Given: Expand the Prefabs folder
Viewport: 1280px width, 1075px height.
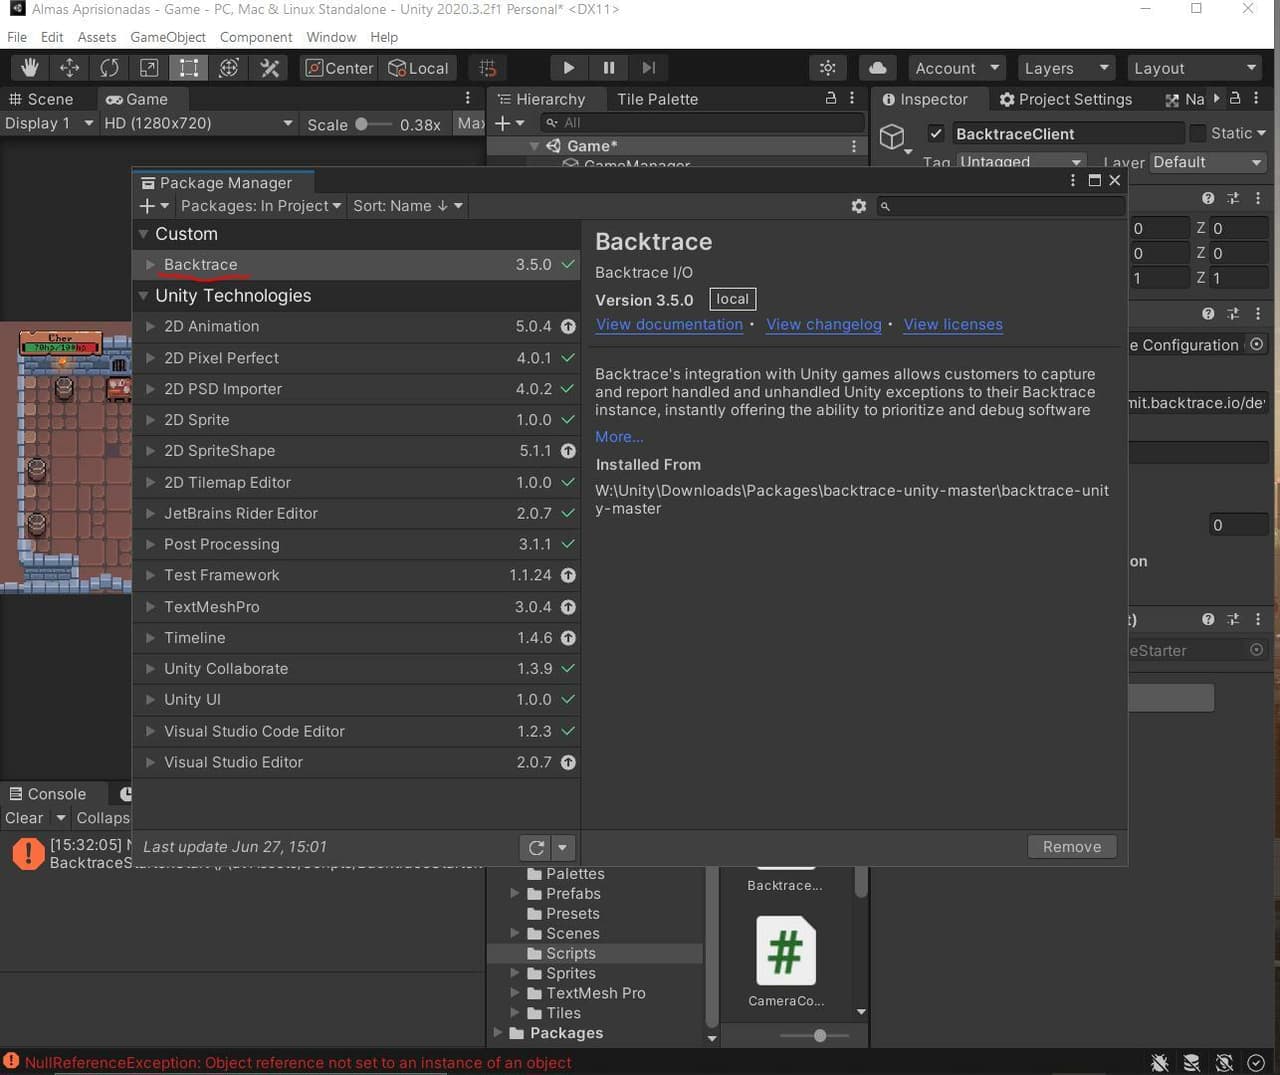Looking at the screenshot, I should click(515, 894).
